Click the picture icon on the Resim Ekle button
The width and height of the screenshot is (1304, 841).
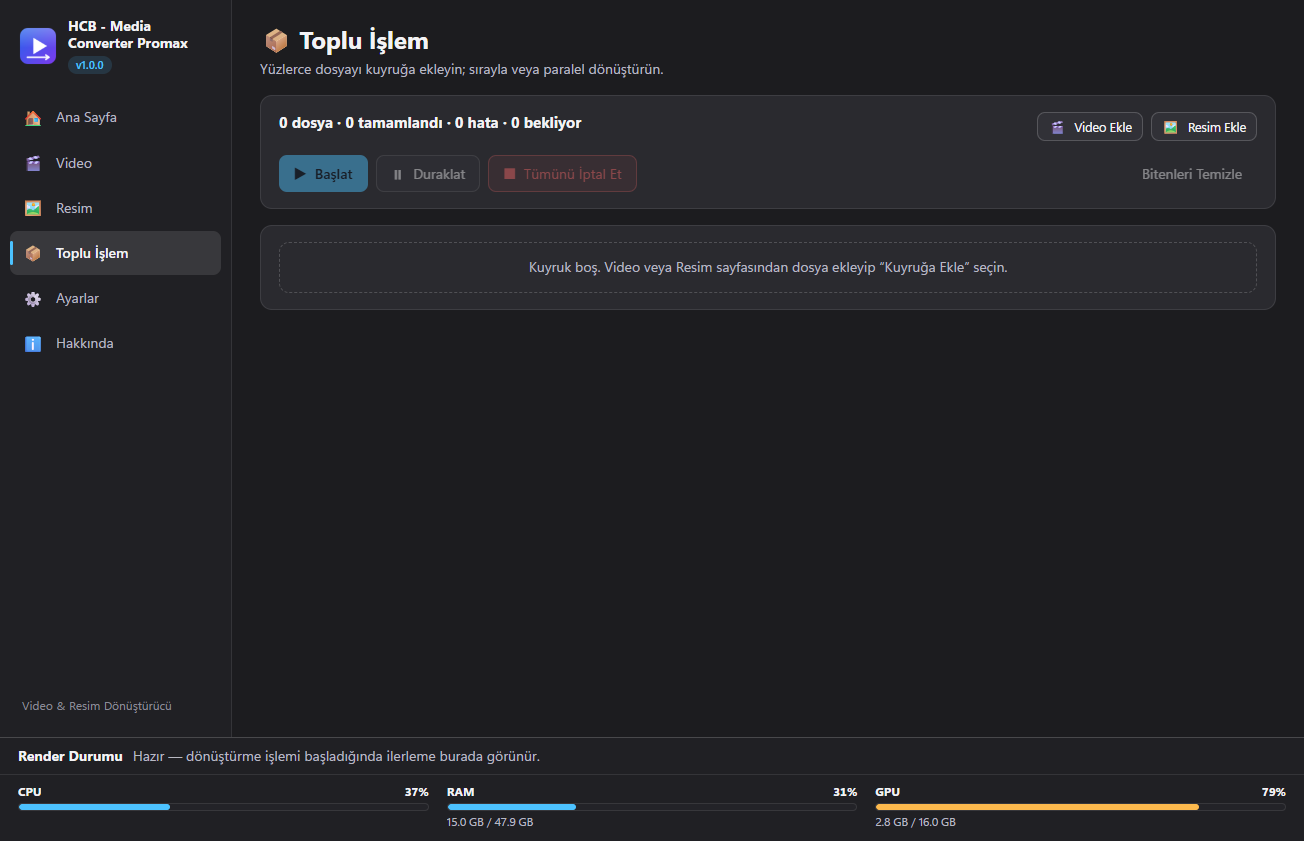[x=1171, y=127]
